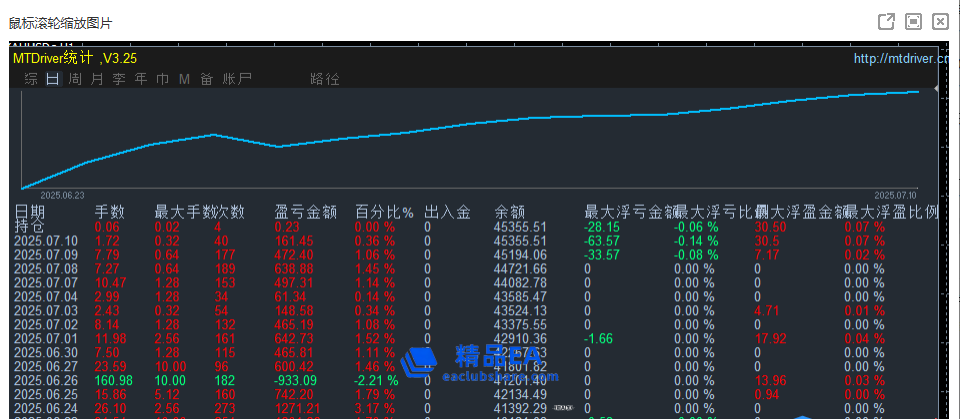The image size is (960, 419).
Task: Select the 2025.07.02 date row
Action: pyautogui.click(x=46, y=325)
